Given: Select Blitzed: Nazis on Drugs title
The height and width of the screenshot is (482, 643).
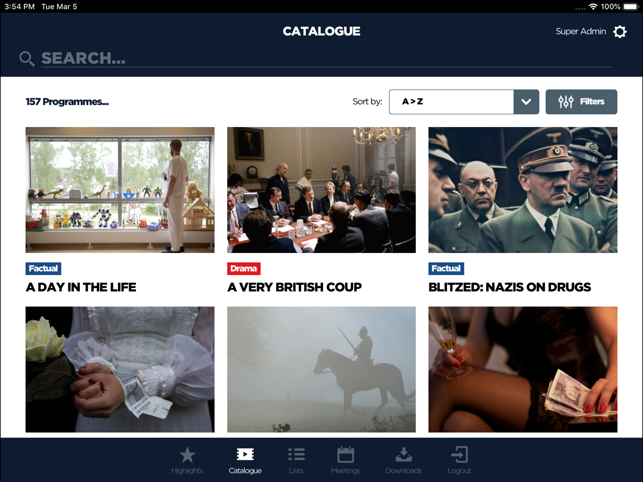Looking at the screenshot, I should 510,287.
